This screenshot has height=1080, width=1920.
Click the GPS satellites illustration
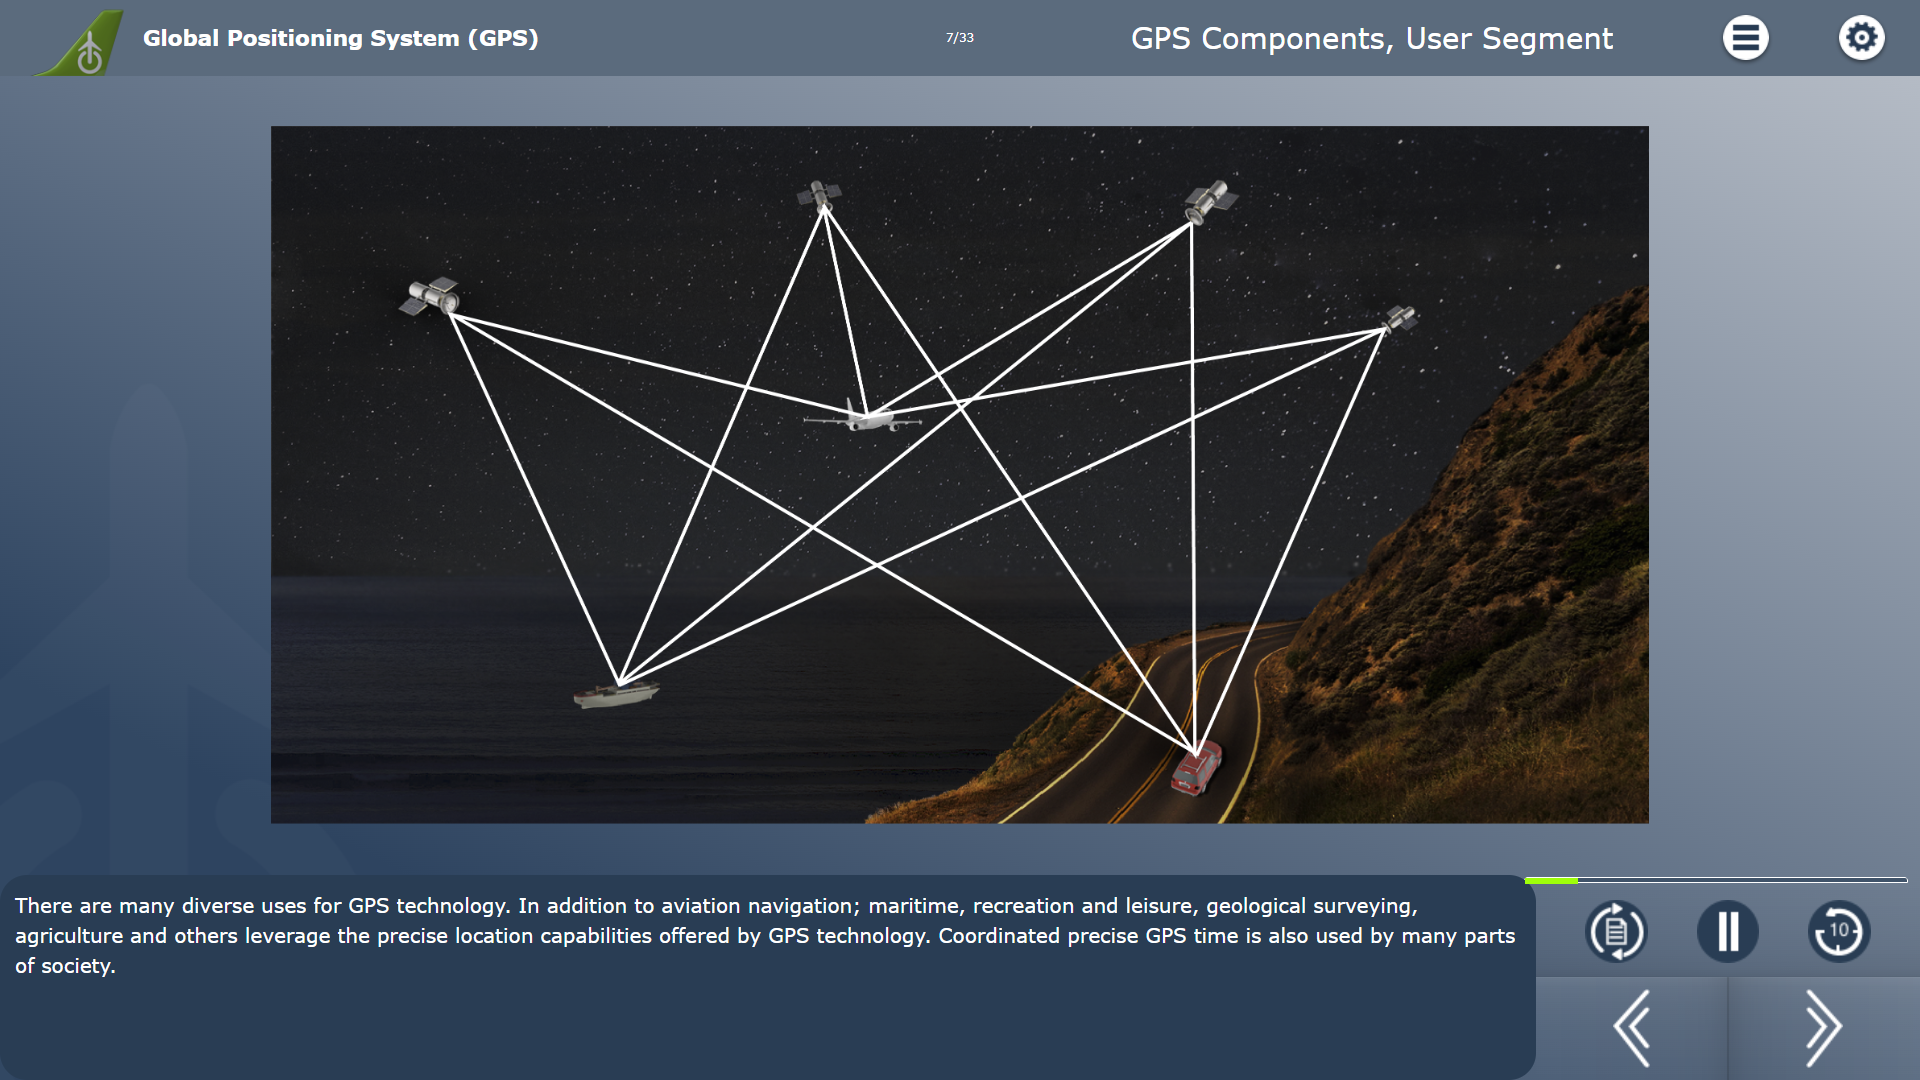pyautogui.click(x=959, y=474)
